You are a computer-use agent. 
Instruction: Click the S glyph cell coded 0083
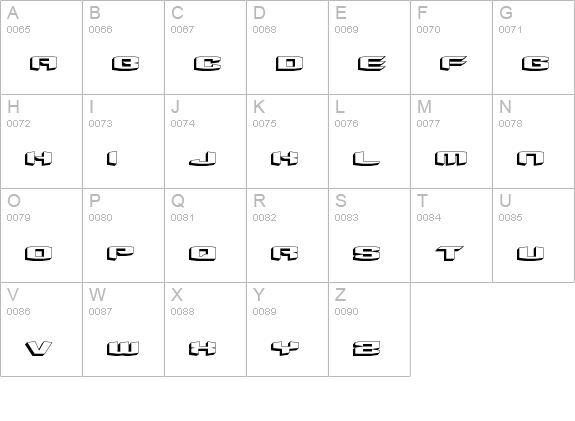pos(369,235)
